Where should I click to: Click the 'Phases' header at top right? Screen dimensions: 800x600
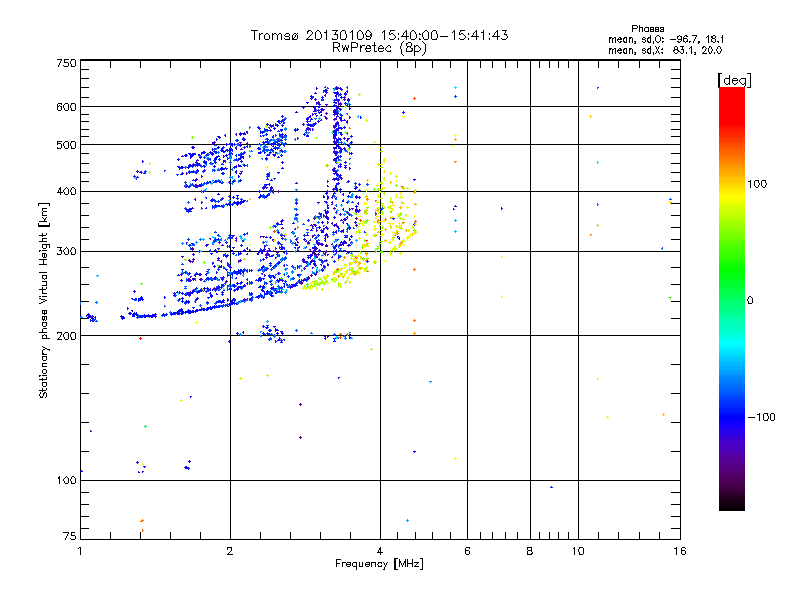click(x=647, y=29)
